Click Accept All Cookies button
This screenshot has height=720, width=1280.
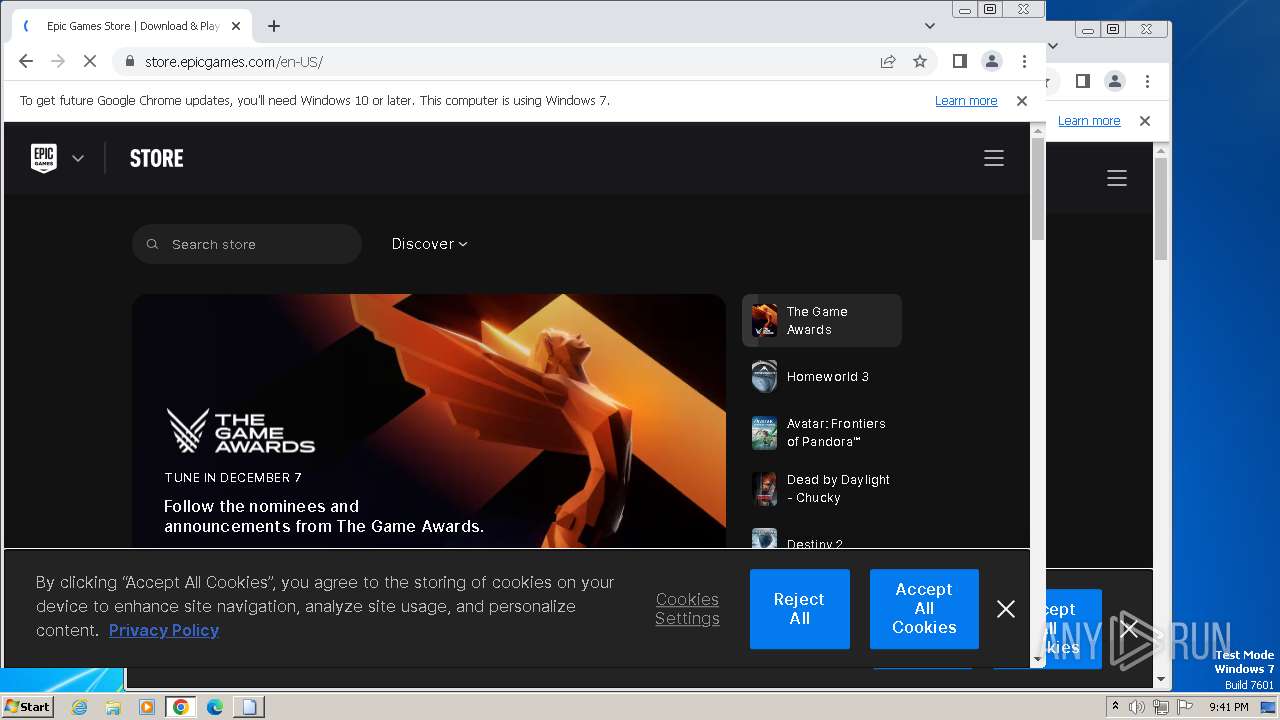pos(924,609)
